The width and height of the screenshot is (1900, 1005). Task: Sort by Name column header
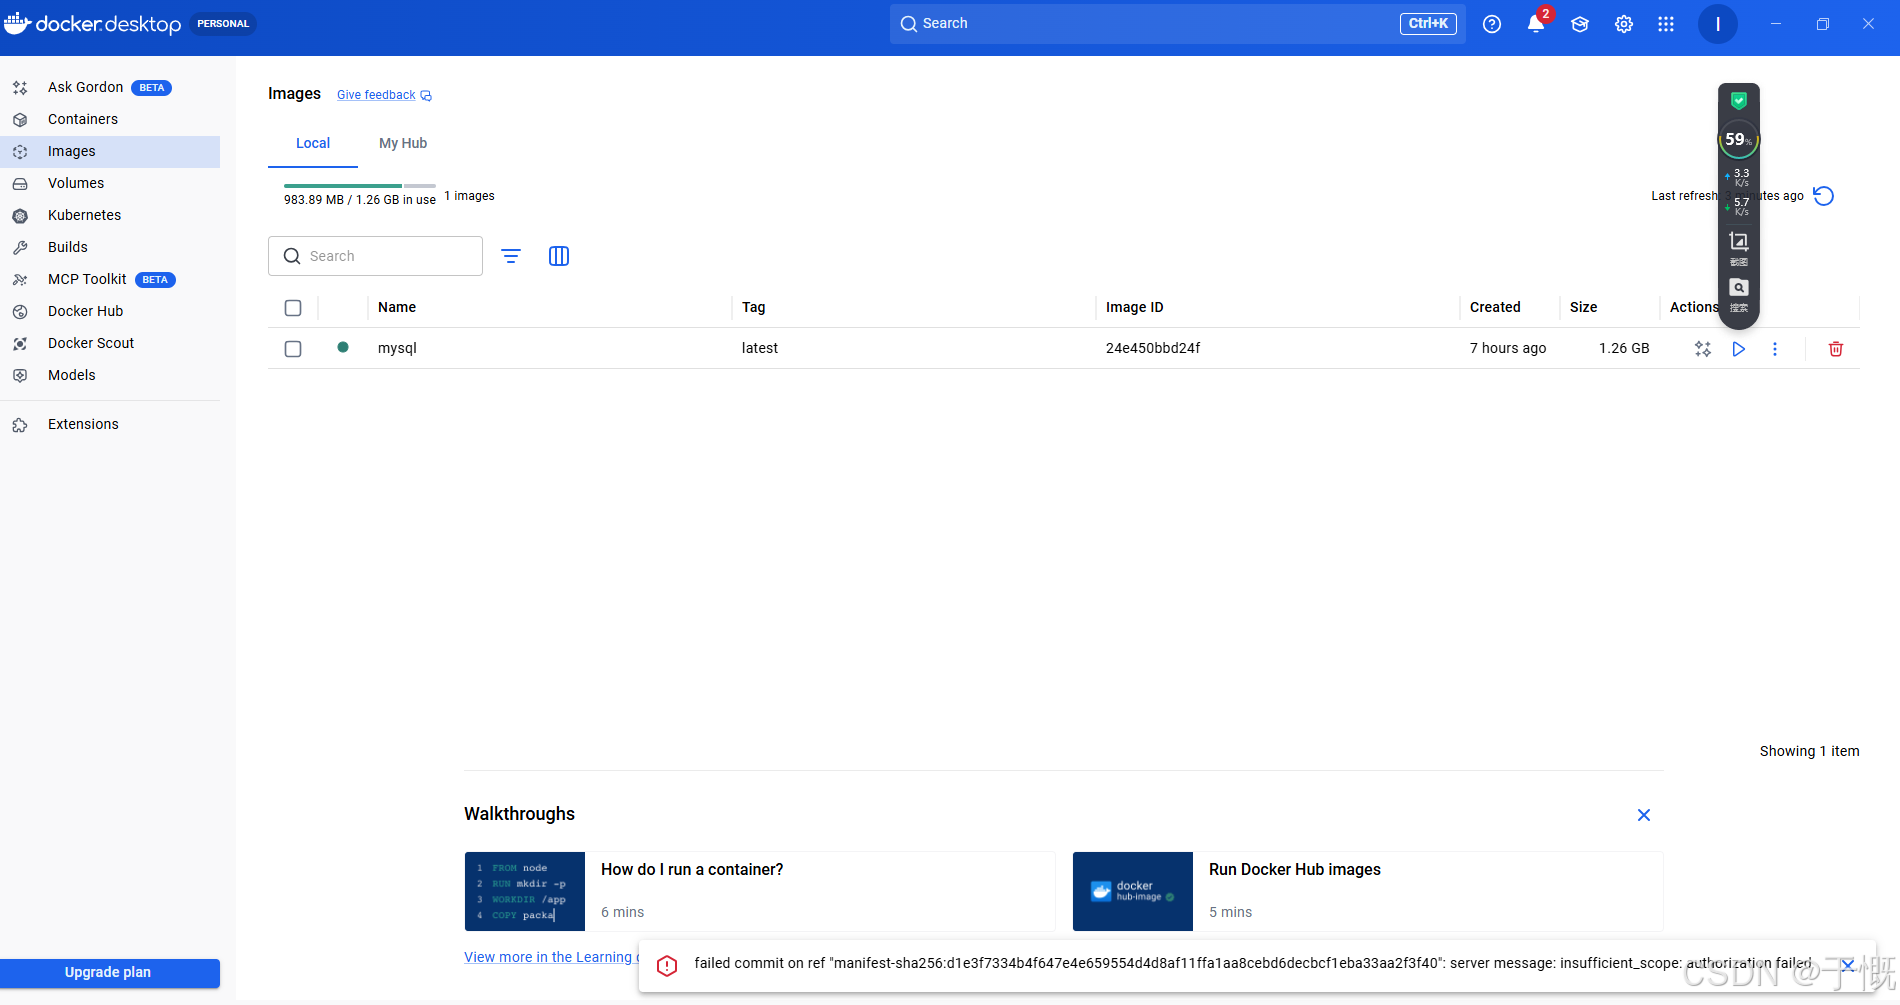(397, 307)
